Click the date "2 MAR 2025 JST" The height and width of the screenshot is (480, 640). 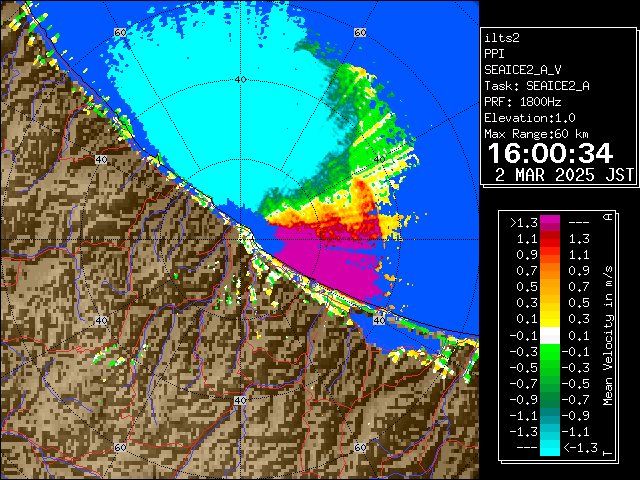[564, 175]
